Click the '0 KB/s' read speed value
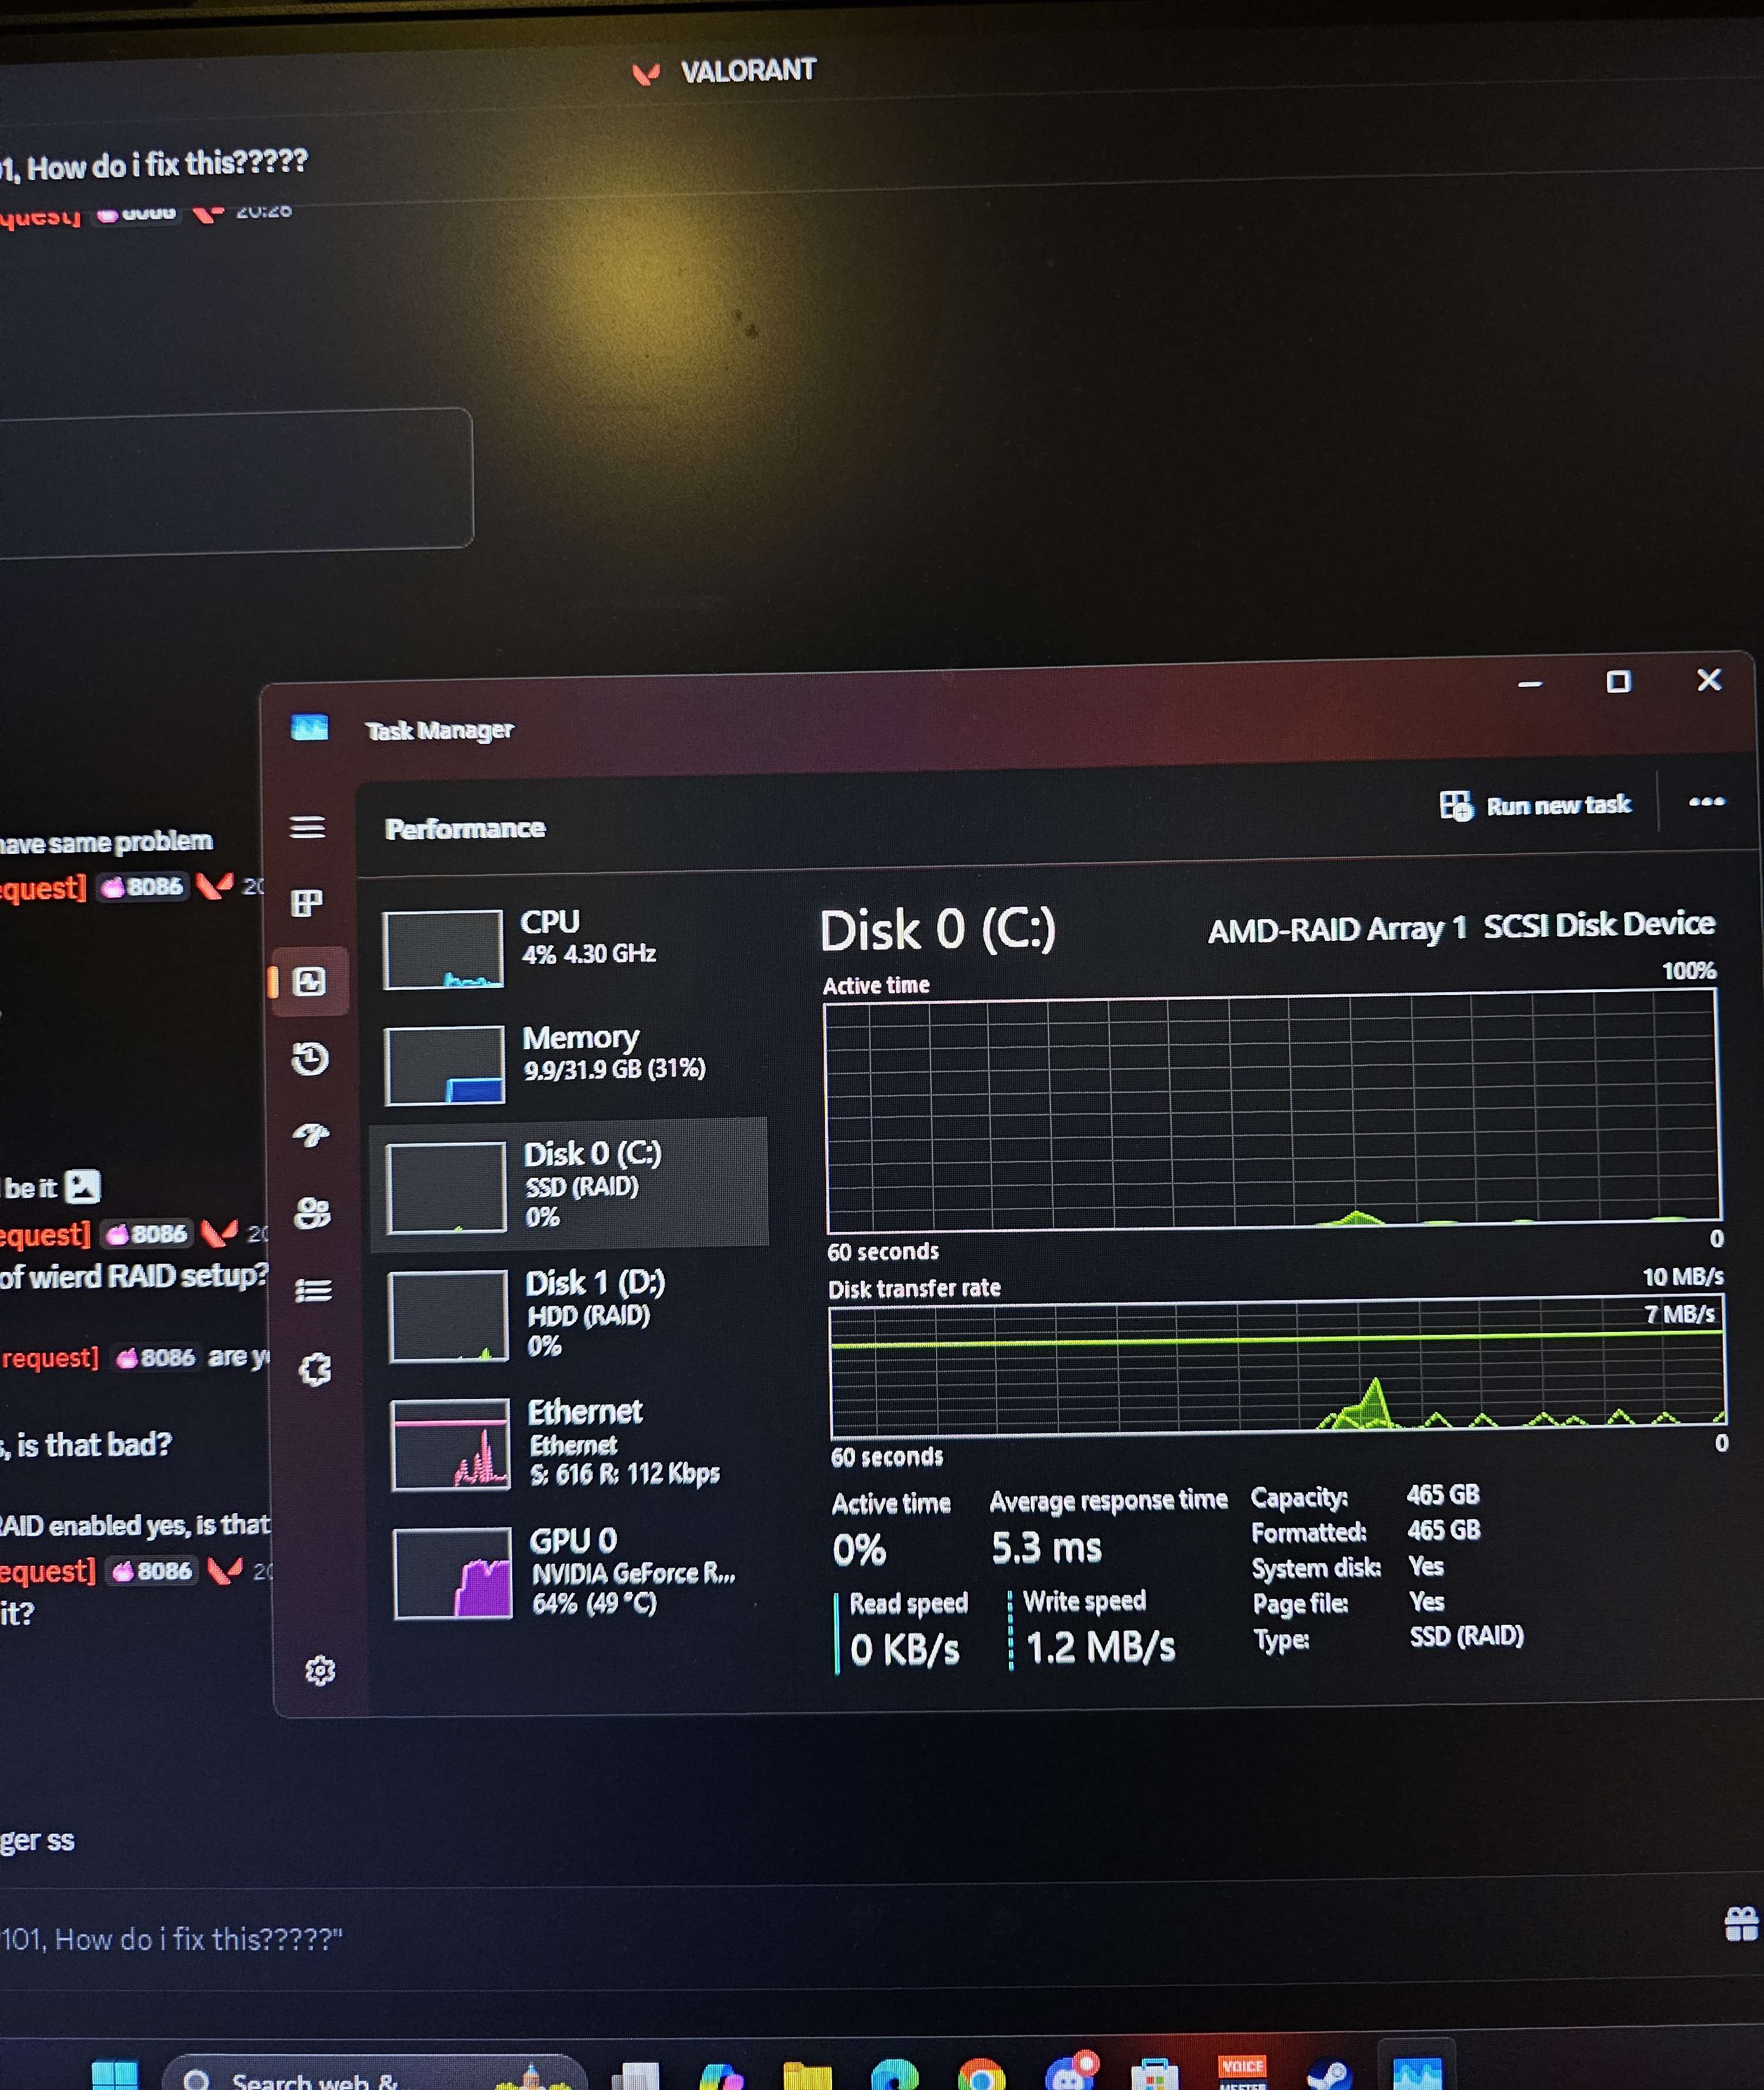This screenshot has height=2090, width=1764. [x=904, y=1650]
